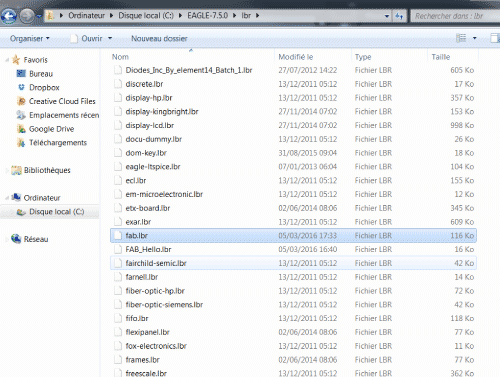
Task: Click the Dropbox icon in sidebar
Action: (21, 87)
